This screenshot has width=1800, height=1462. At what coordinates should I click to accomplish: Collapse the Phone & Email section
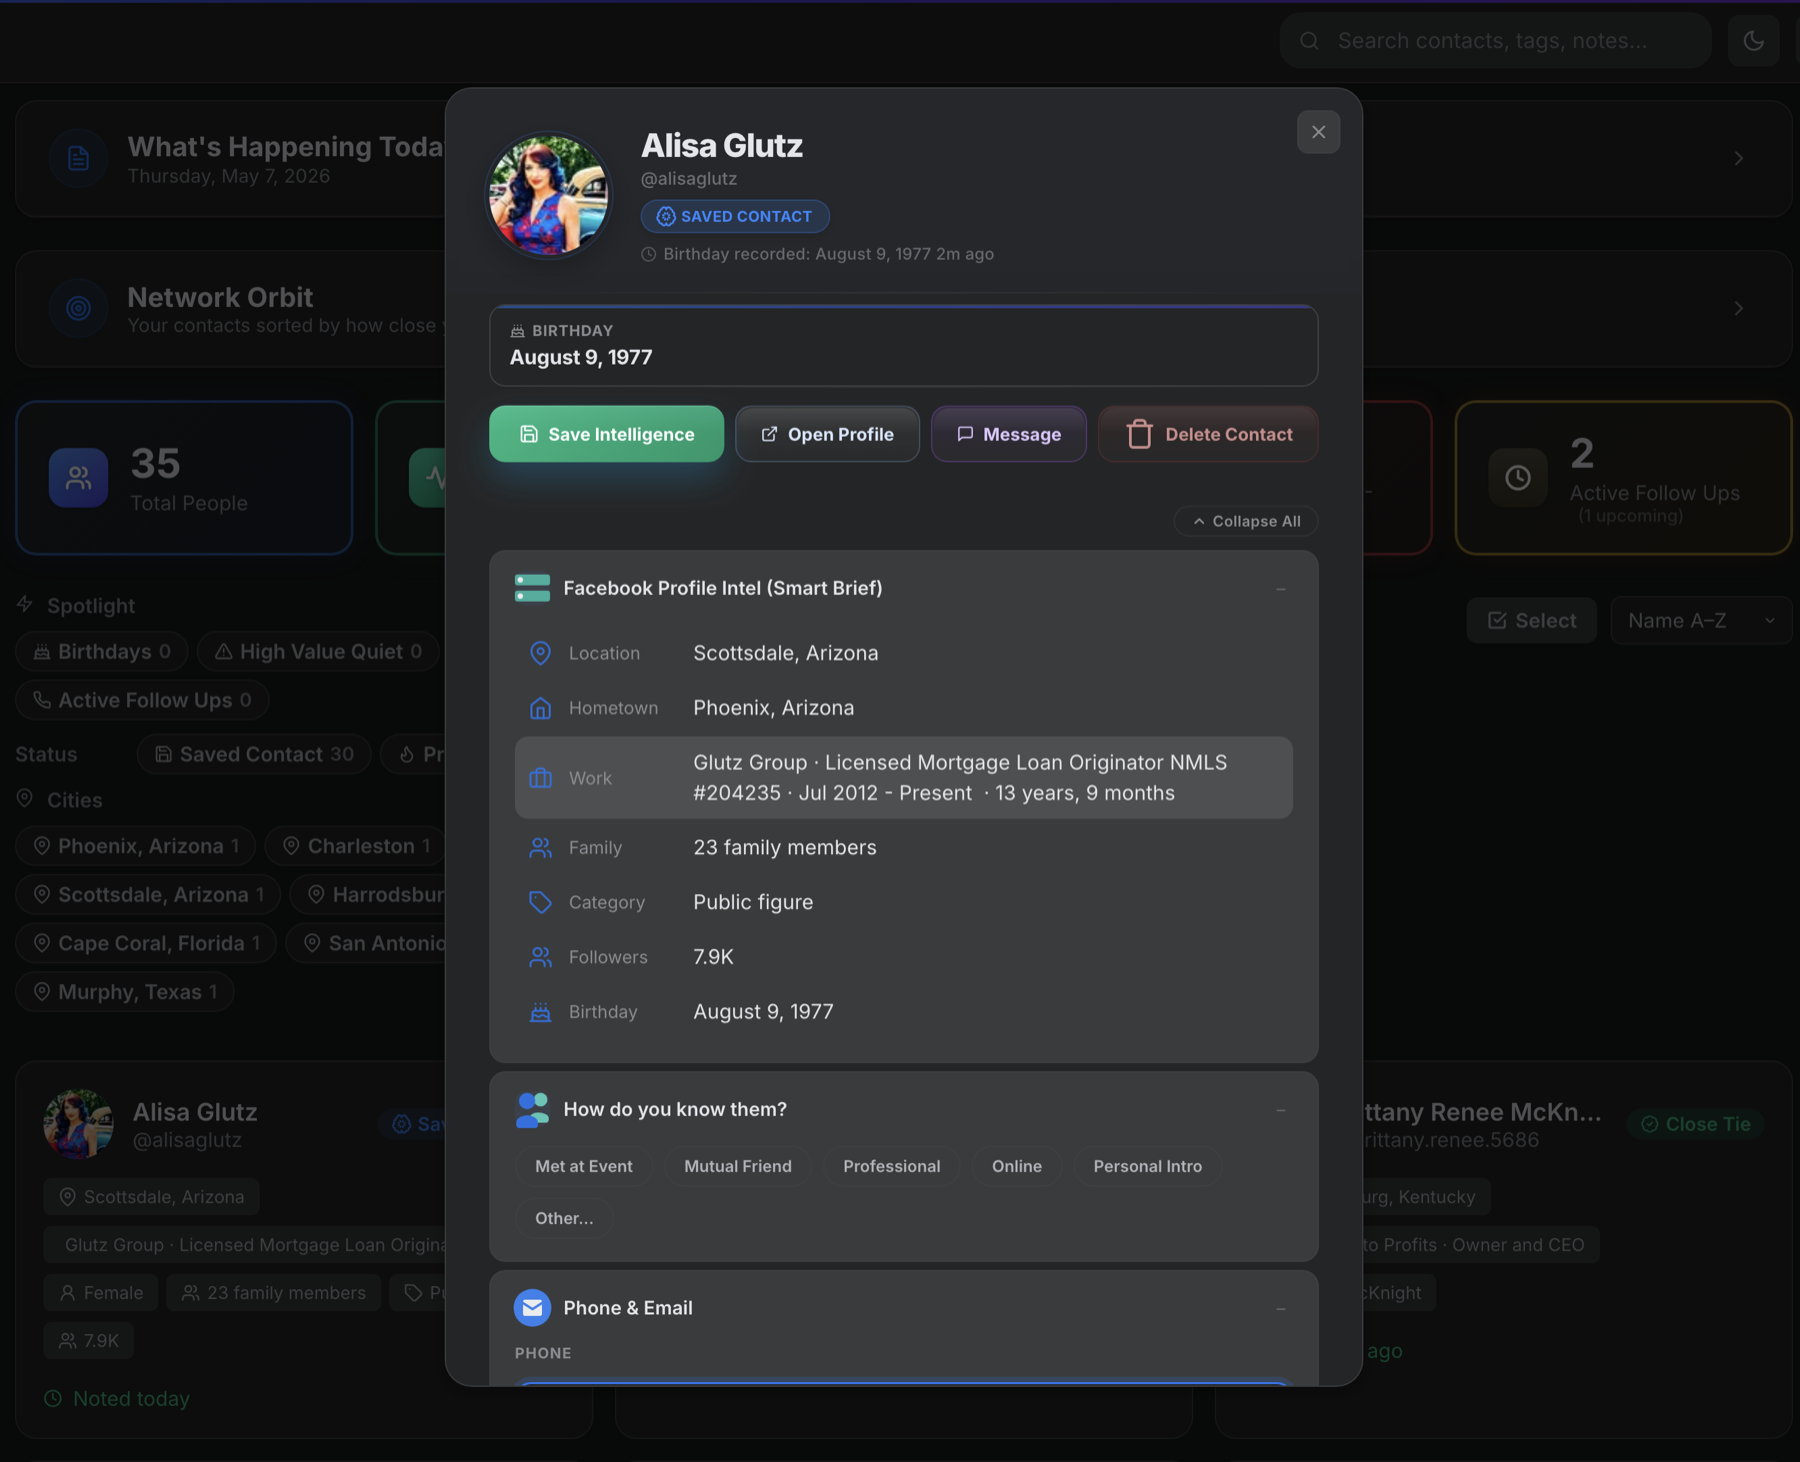click(x=1280, y=1308)
